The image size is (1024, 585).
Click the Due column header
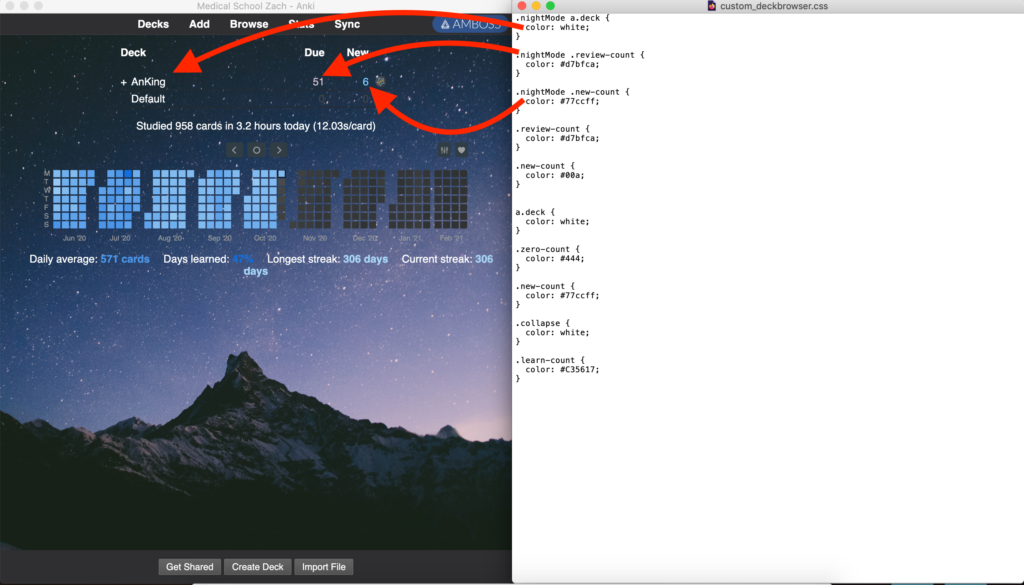pos(314,52)
